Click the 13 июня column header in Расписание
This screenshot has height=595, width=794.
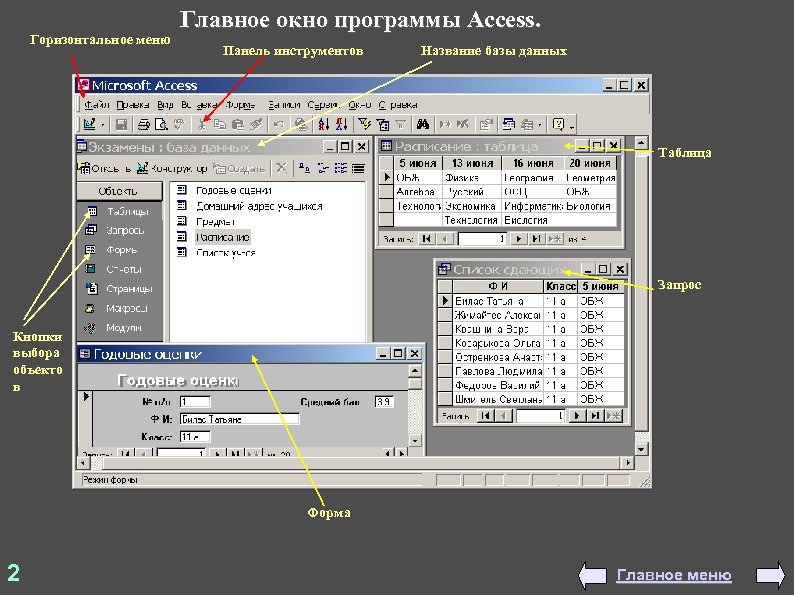point(472,163)
